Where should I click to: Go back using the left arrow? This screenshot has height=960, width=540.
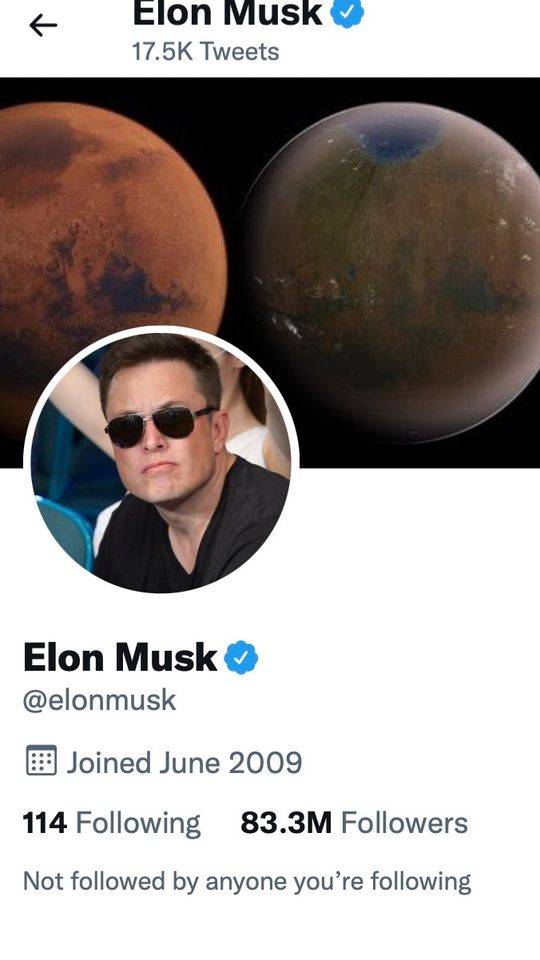(x=43, y=25)
